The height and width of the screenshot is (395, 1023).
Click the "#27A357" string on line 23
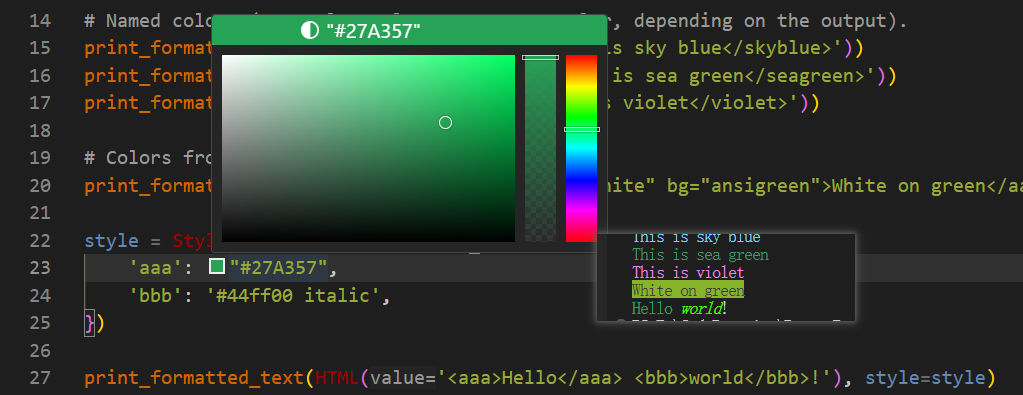coord(277,268)
